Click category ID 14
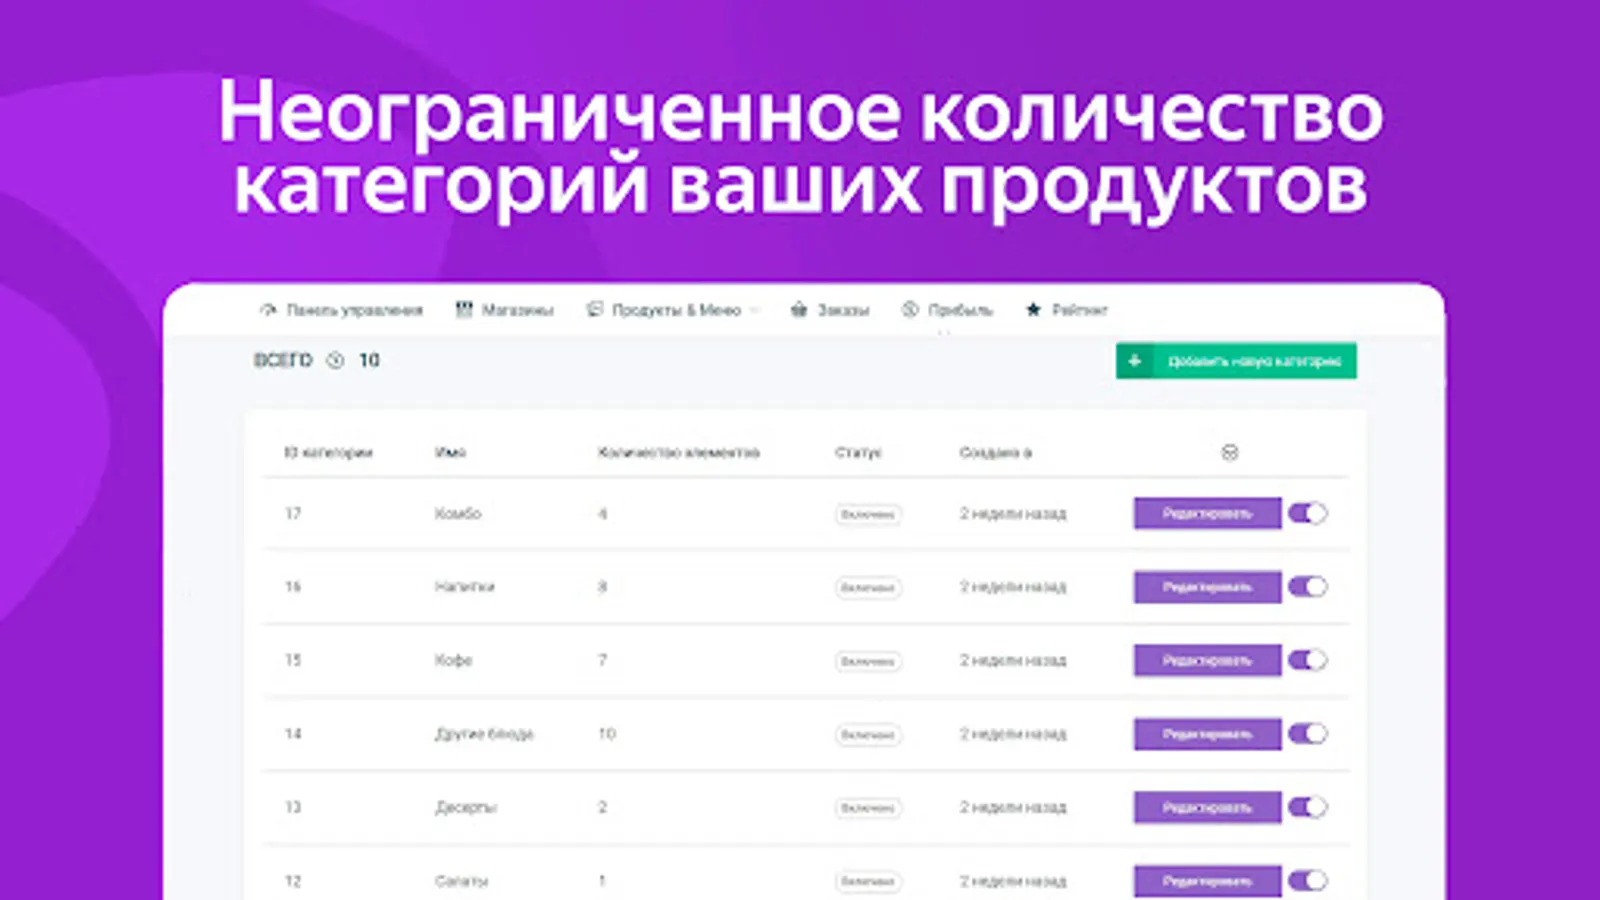This screenshot has height=900, width=1600. (293, 734)
